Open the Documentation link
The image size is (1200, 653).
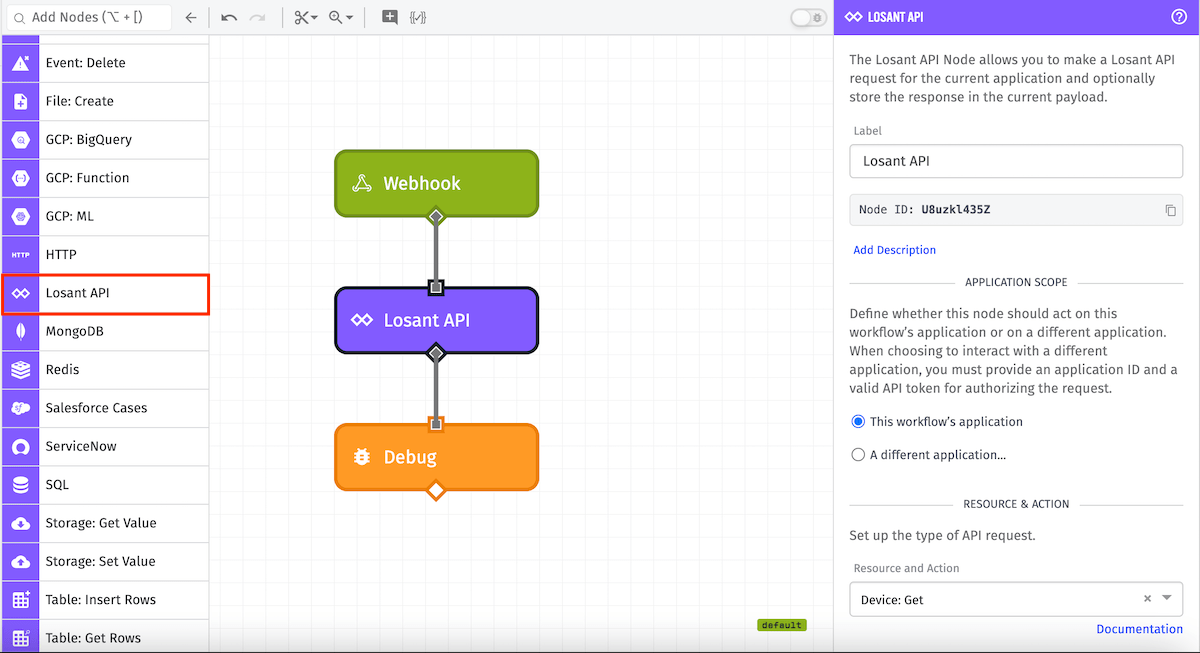coord(1139,629)
